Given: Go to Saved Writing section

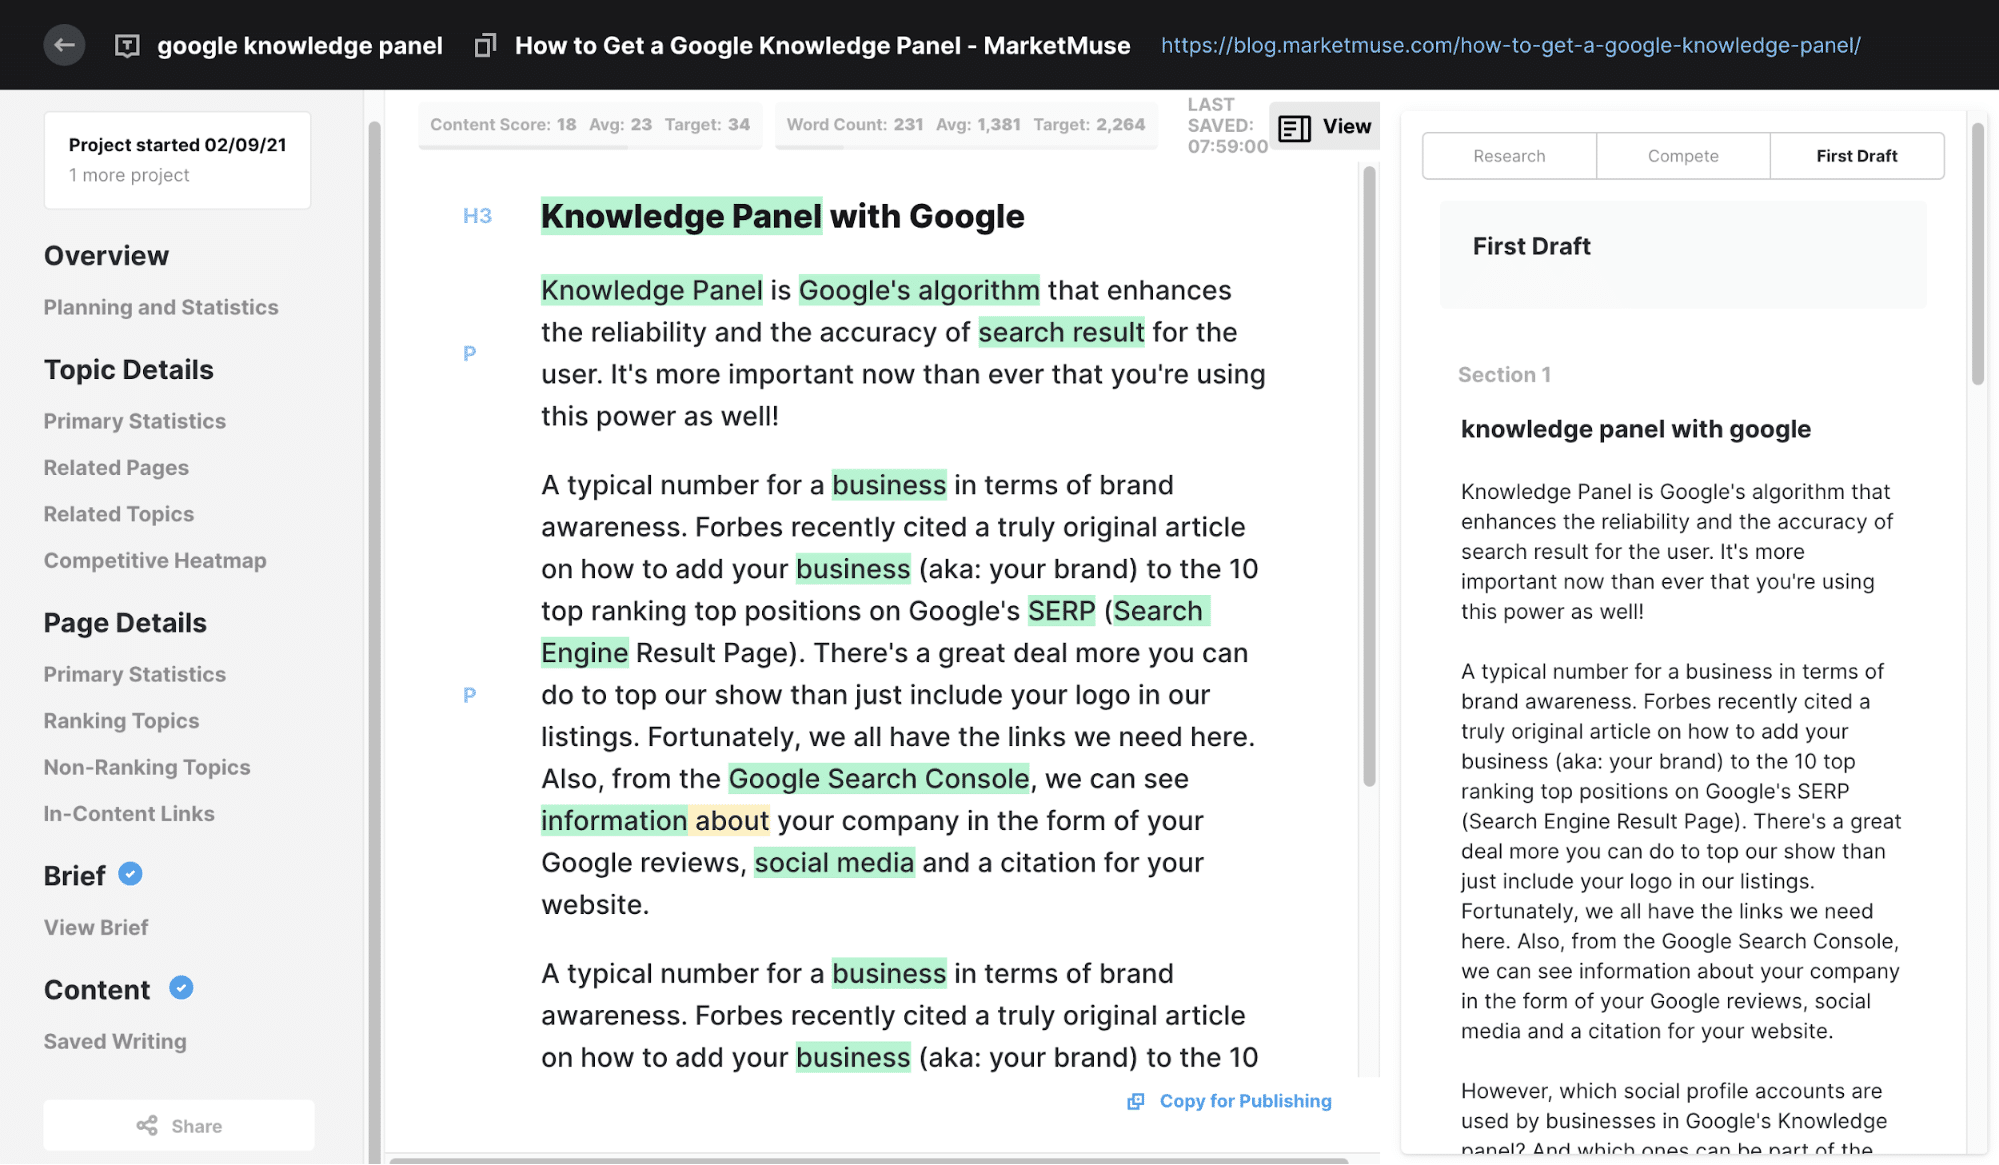Looking at the screenshot, I should [115, 1041].
